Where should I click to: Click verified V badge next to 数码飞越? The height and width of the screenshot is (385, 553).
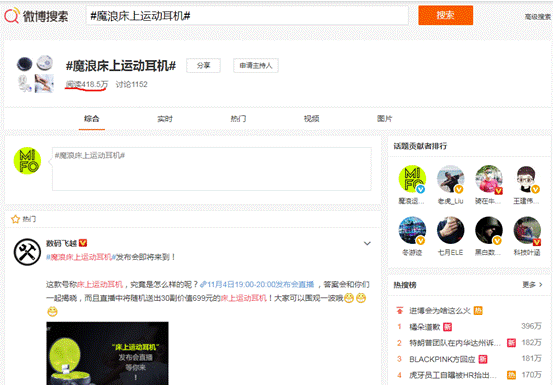point(83,243)
